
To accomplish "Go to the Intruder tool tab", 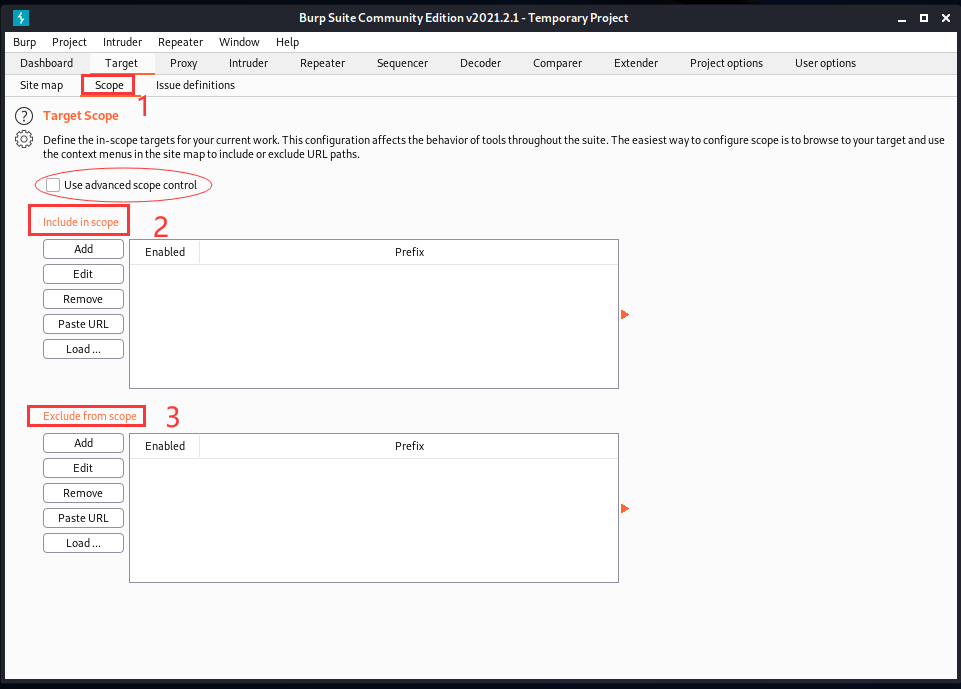I will coord(248,63).
